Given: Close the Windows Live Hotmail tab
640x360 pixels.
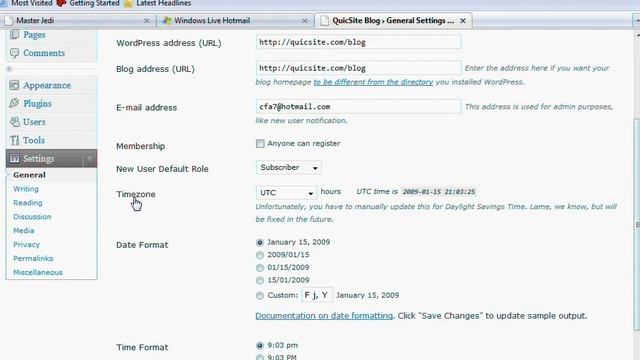Looking at the screenshot, I should [x=304, y=21].
